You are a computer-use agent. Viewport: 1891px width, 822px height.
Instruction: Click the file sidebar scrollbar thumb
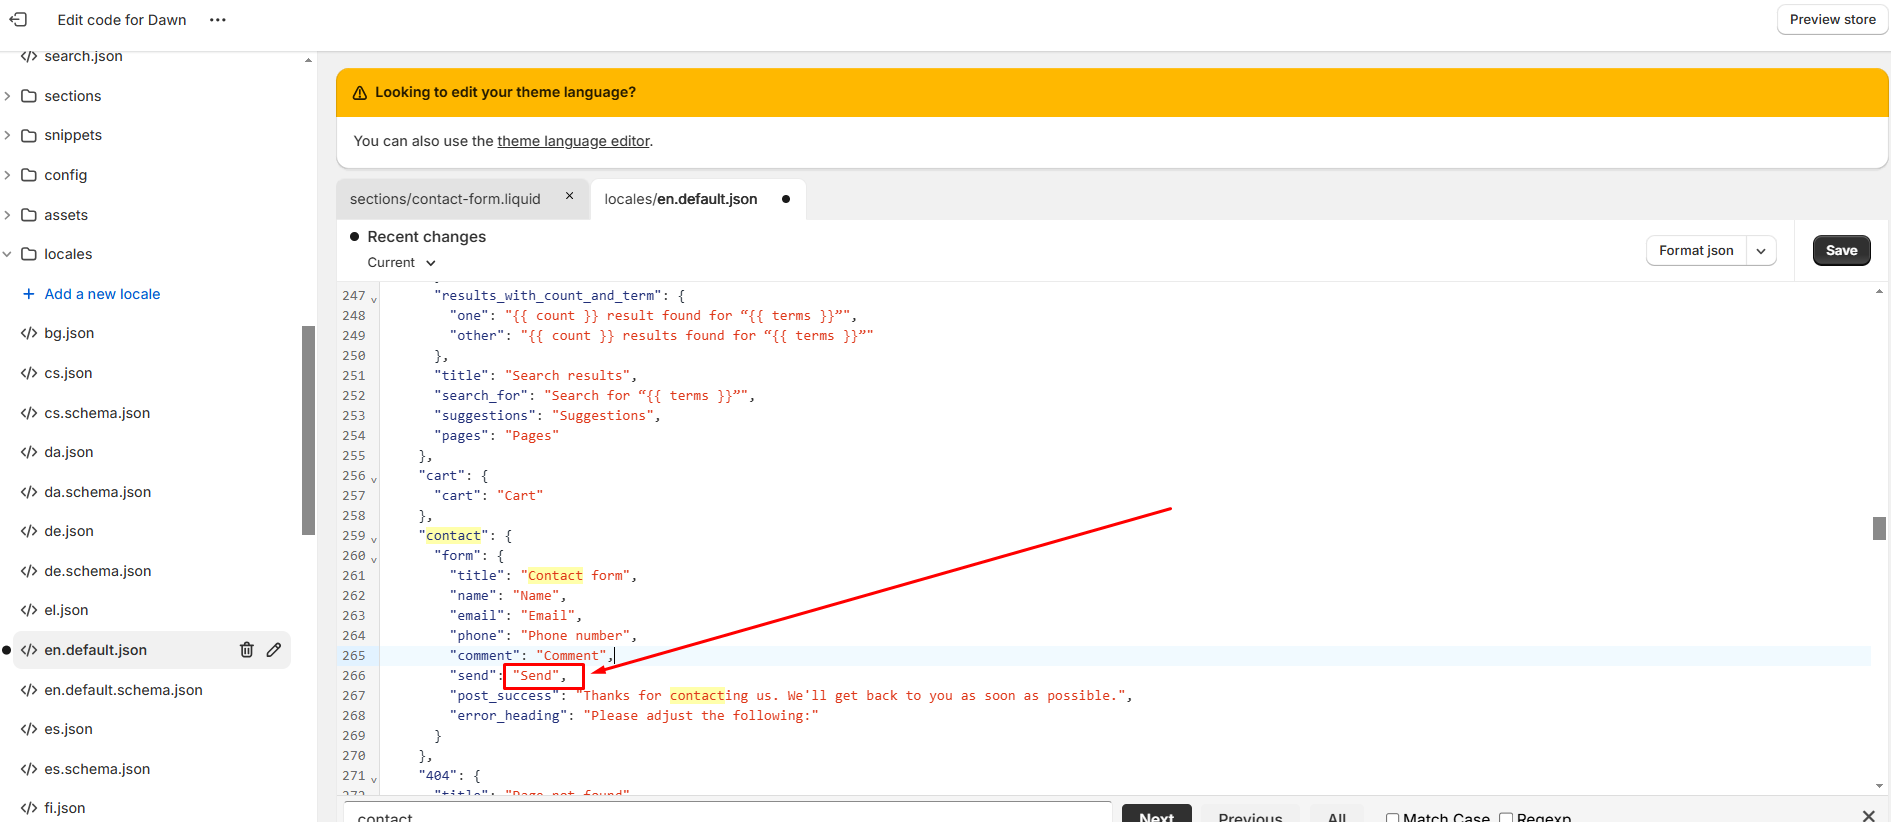pyautogui.click(x=308, y=430)
